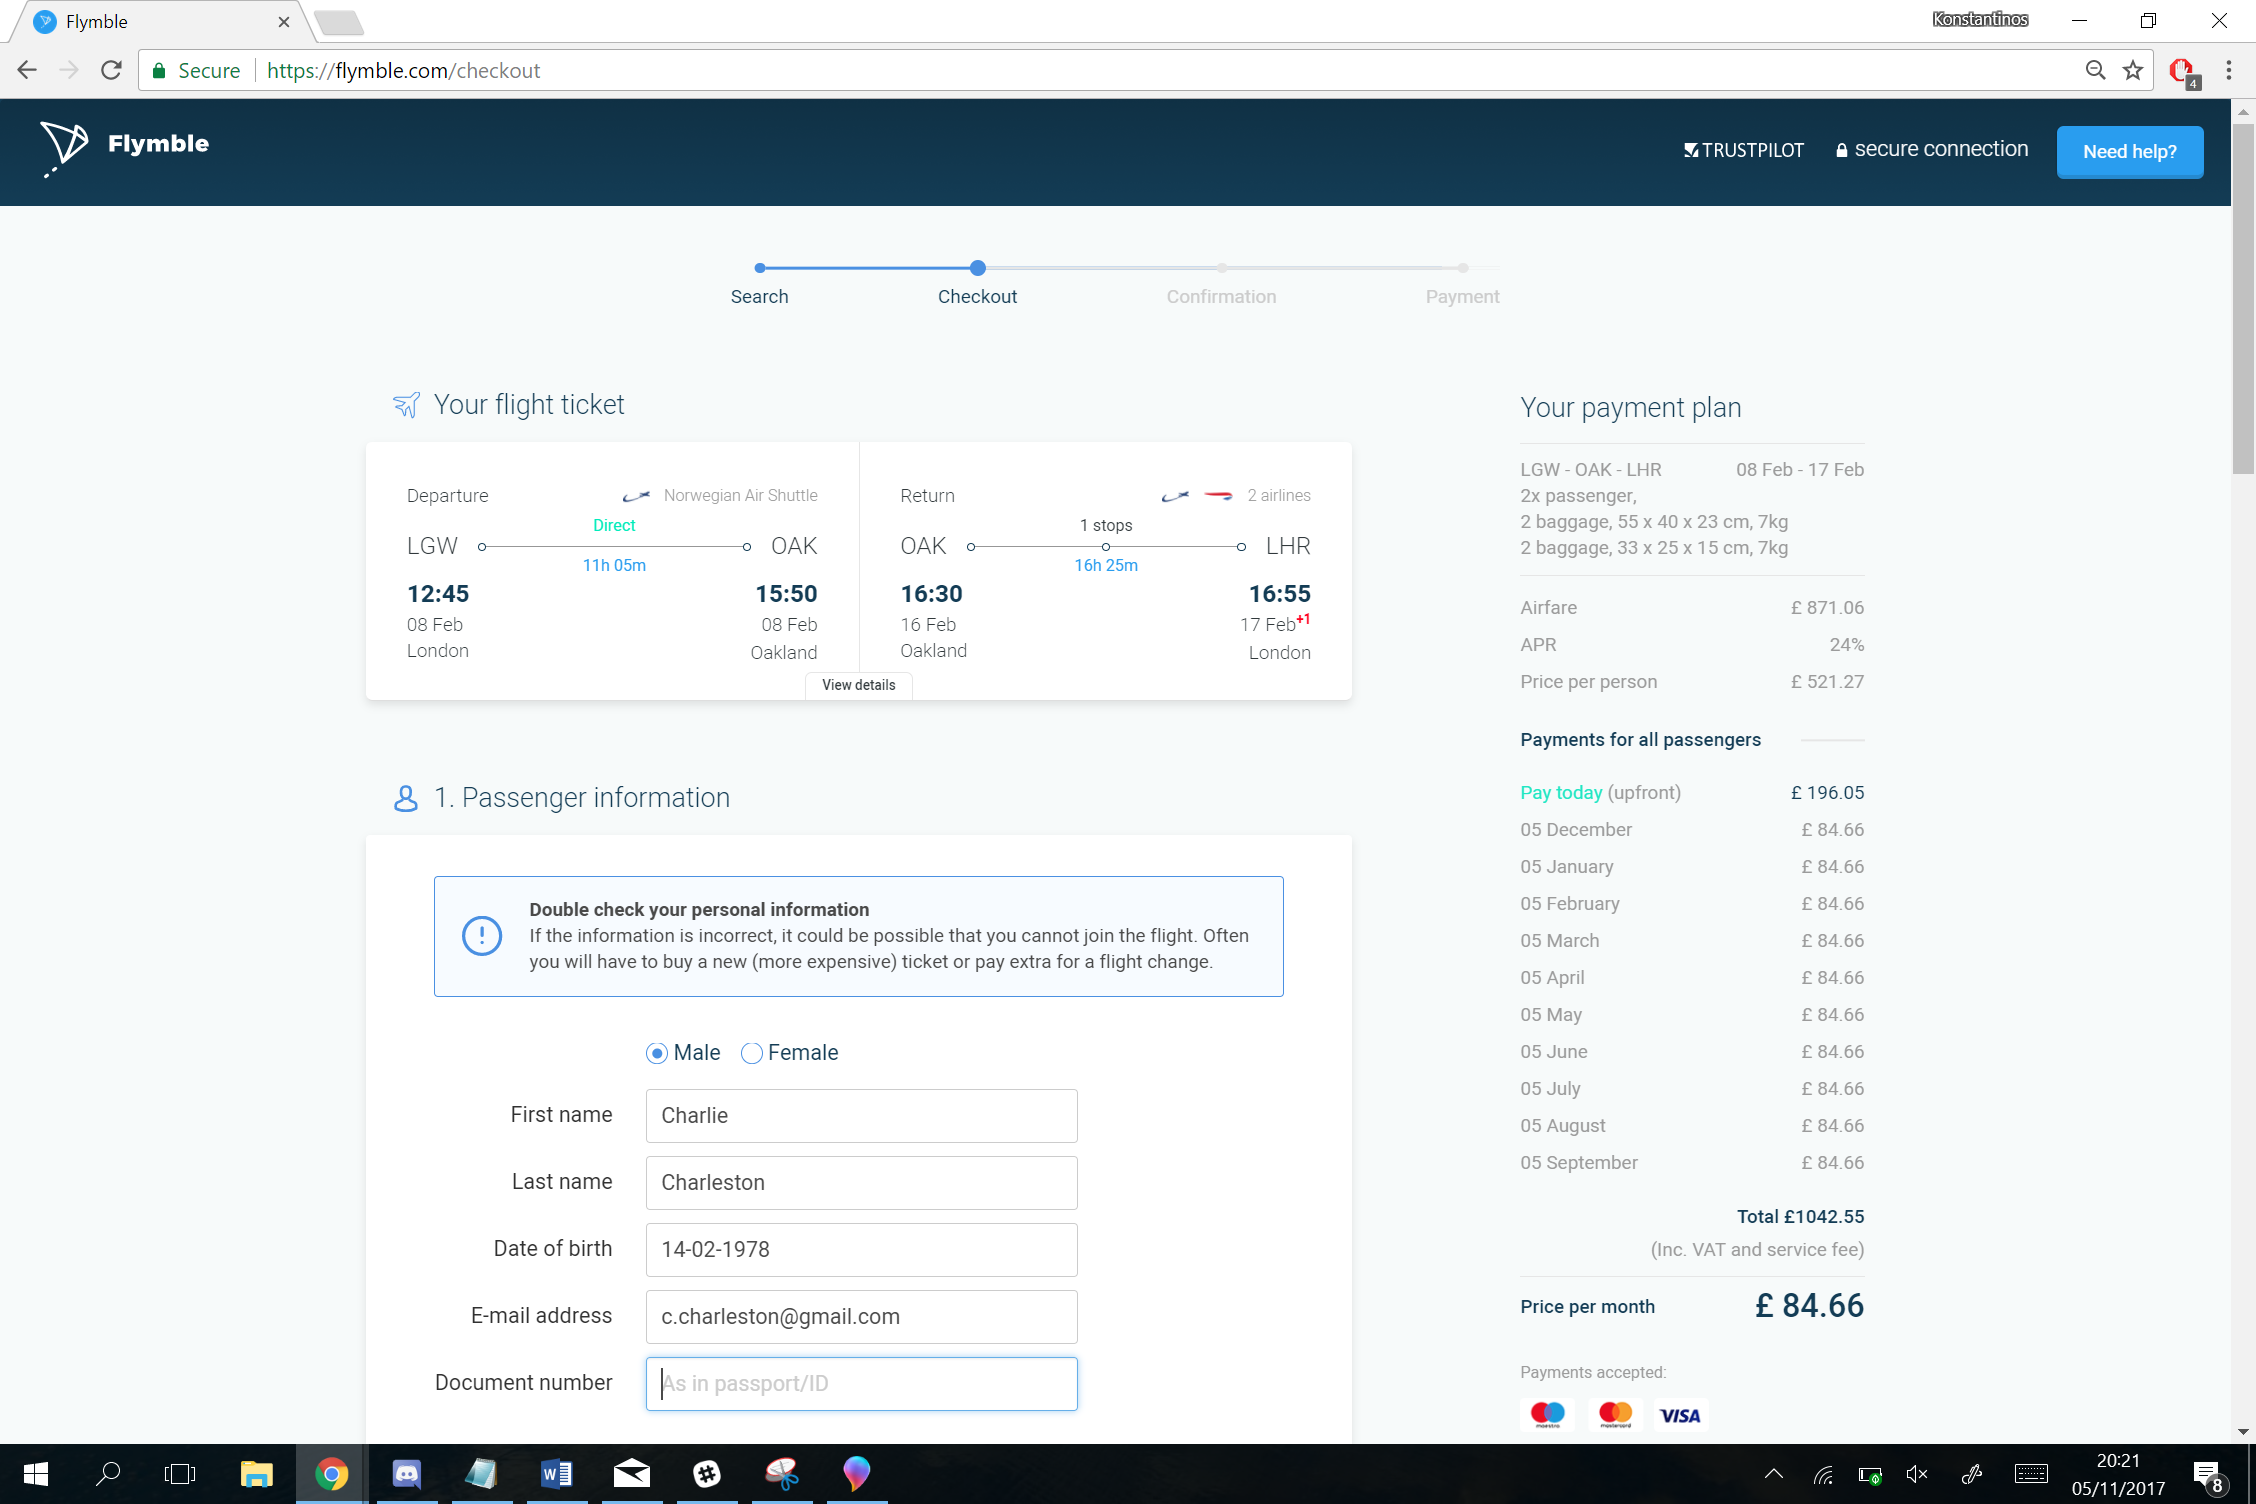
Task: Click the browser forward arrow
Action: coord(69,70)
